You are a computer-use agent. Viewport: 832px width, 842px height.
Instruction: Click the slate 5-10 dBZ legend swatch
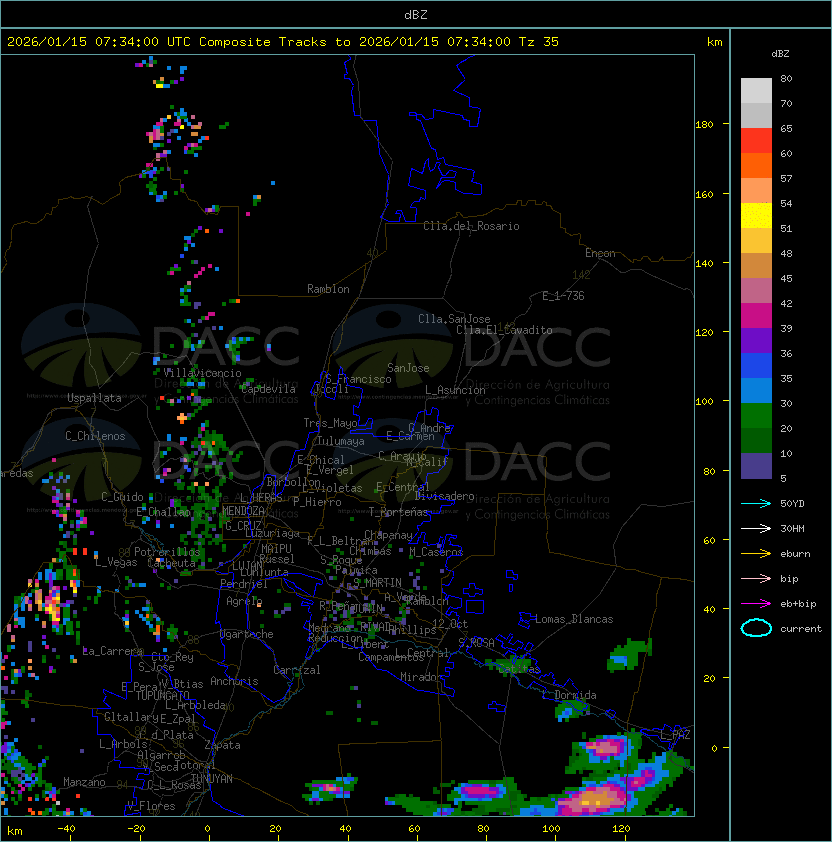756,466
